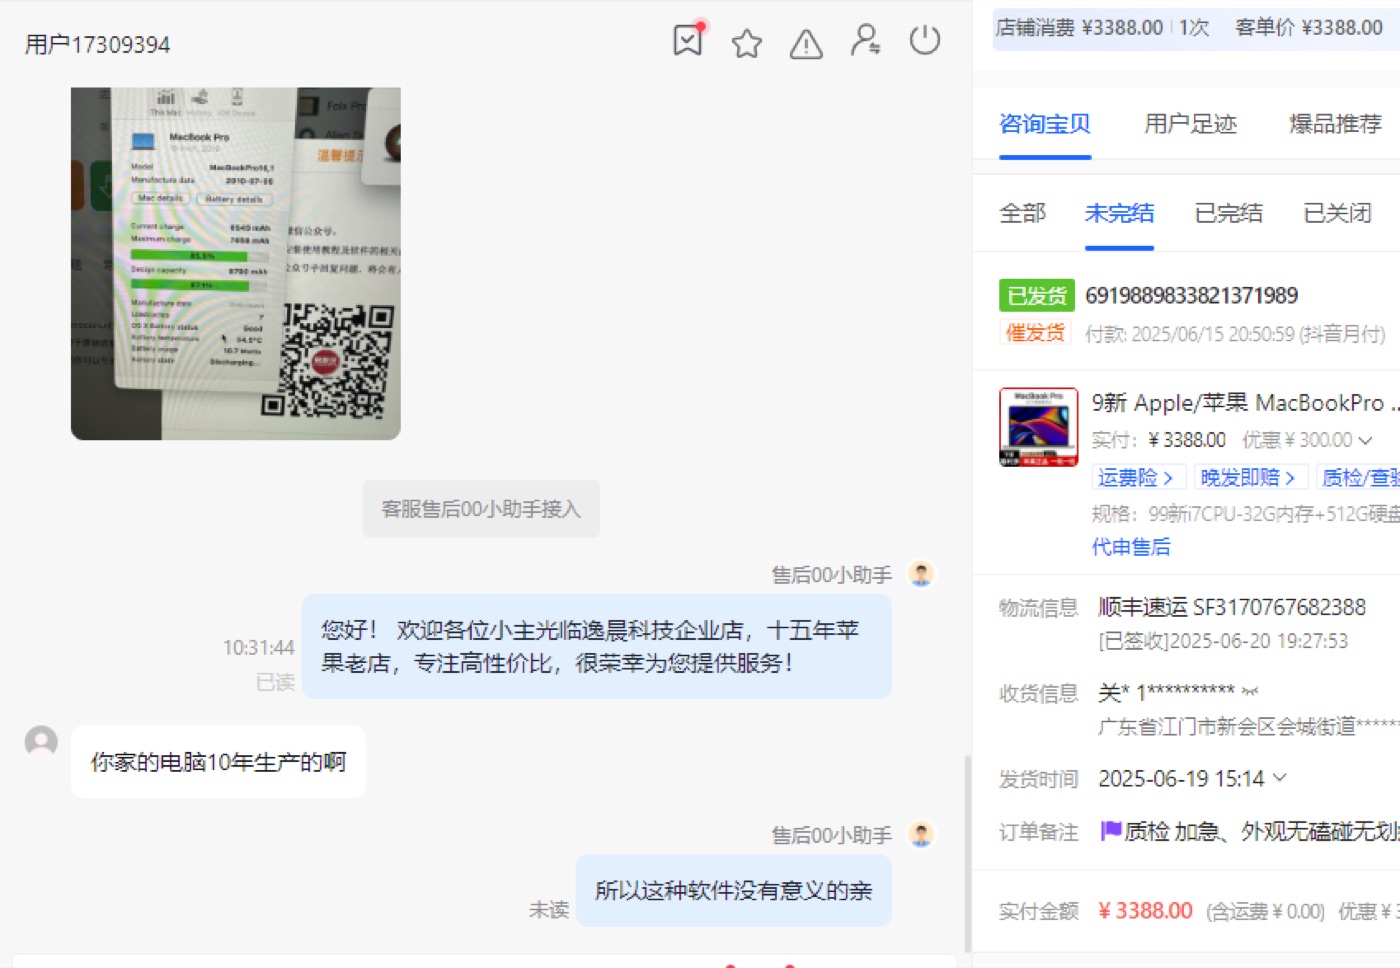Click agent avatar beside 所以这种软件没有意义的亲
1400x968 pixels.
[921, 834]
